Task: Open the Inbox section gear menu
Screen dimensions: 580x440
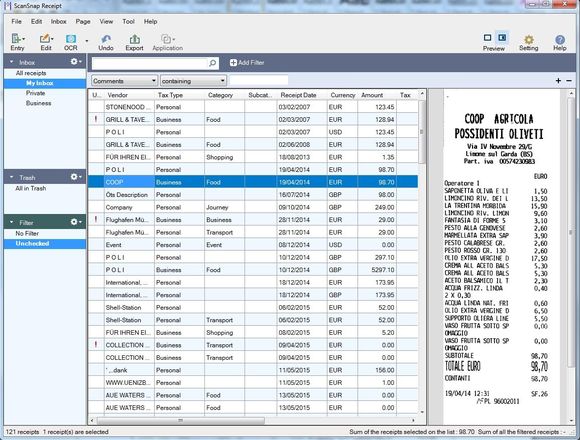Action: 75,61
